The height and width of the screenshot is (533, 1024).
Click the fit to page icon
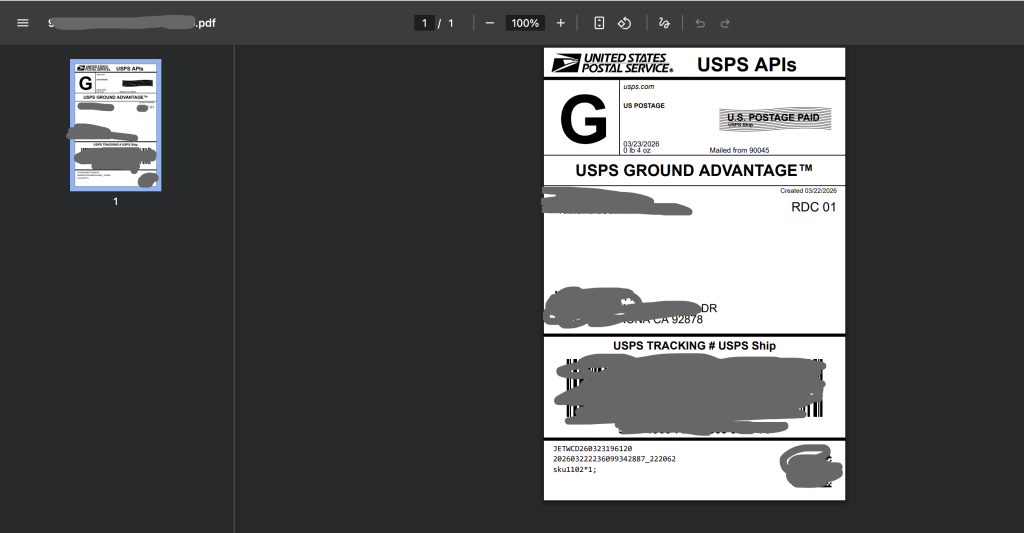pos(599,22)
